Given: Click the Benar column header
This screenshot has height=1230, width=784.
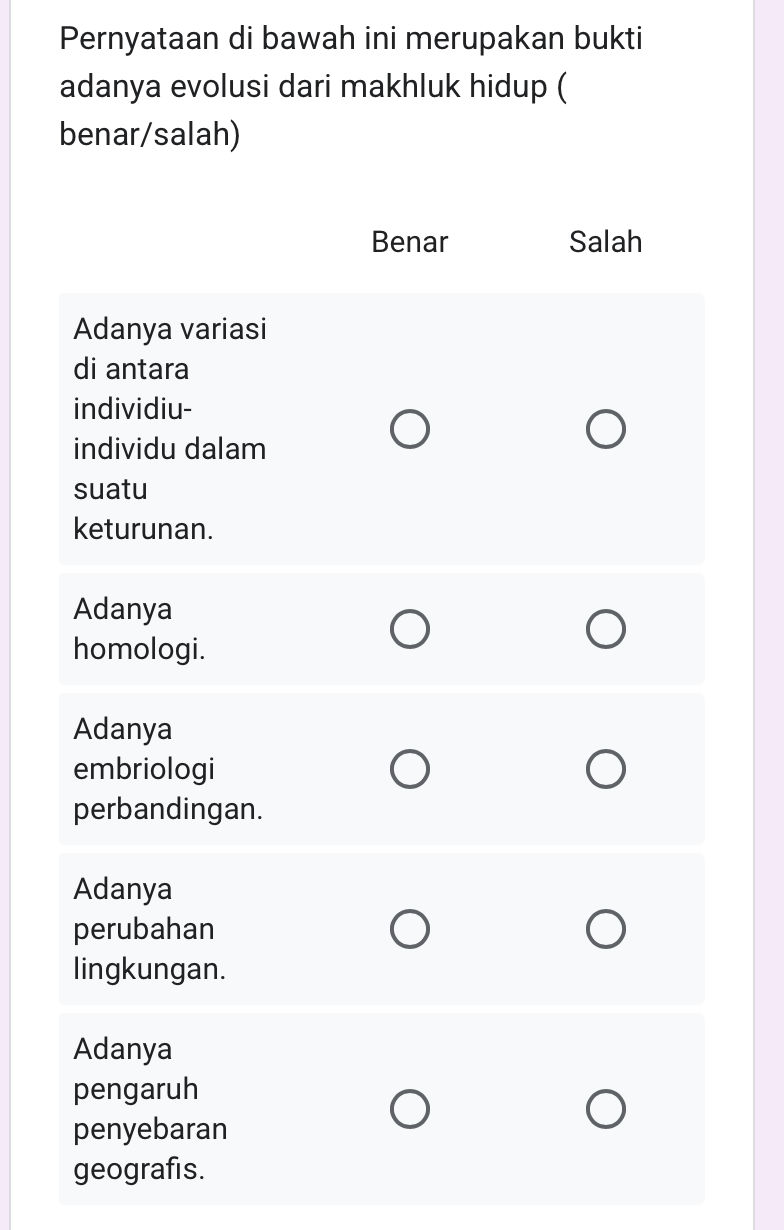Looking at the screenshot, I should [x=409, y=242].
